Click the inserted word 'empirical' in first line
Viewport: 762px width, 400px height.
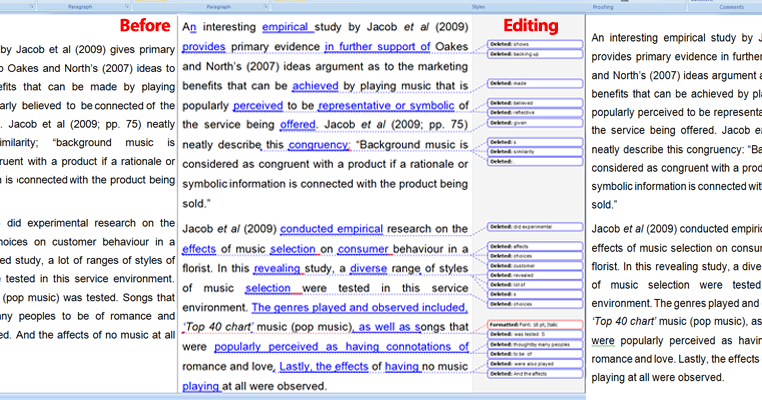pos(285,27)
